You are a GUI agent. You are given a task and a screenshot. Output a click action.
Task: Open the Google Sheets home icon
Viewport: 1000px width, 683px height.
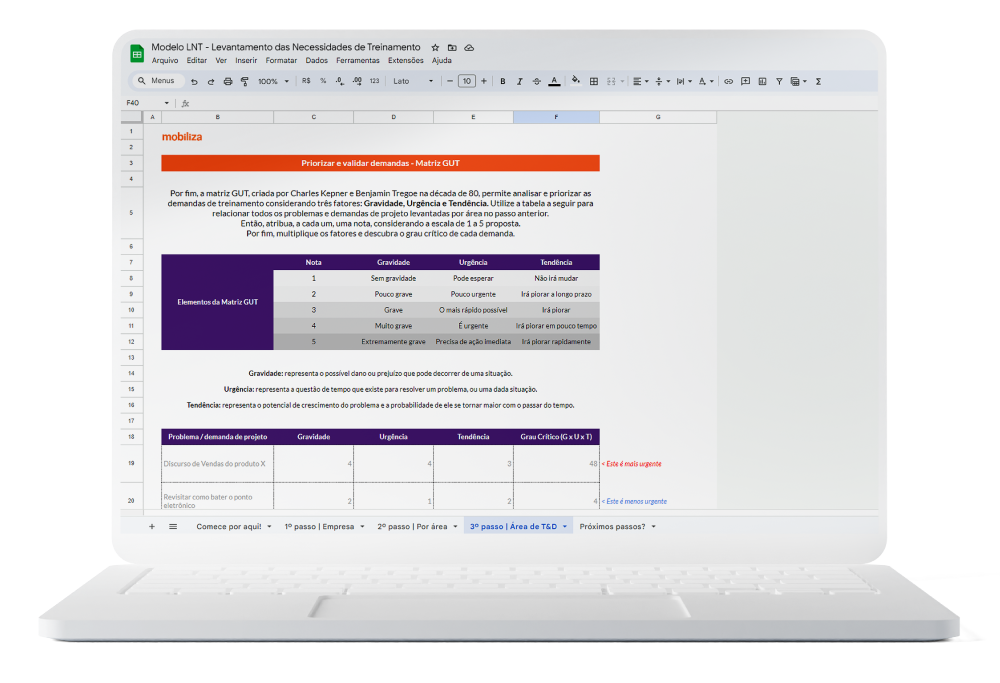[137, 54]
